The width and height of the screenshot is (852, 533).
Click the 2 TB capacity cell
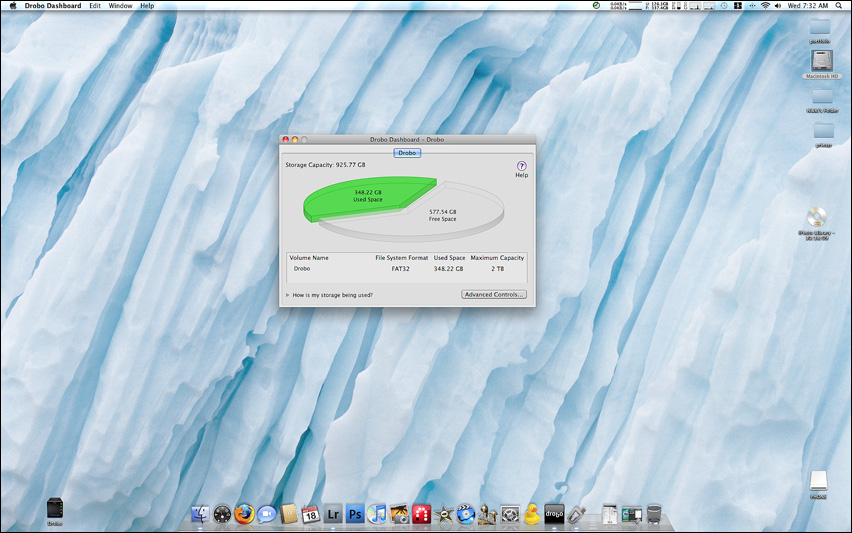[x=497, y=269]
